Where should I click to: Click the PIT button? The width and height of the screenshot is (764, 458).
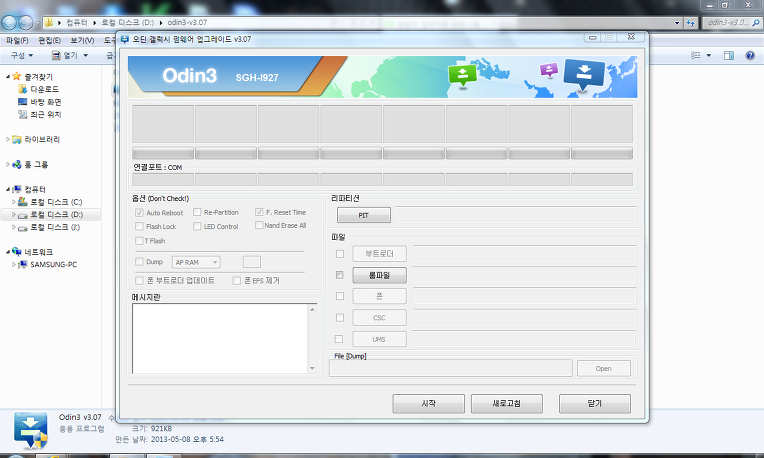tap(363, 215)
